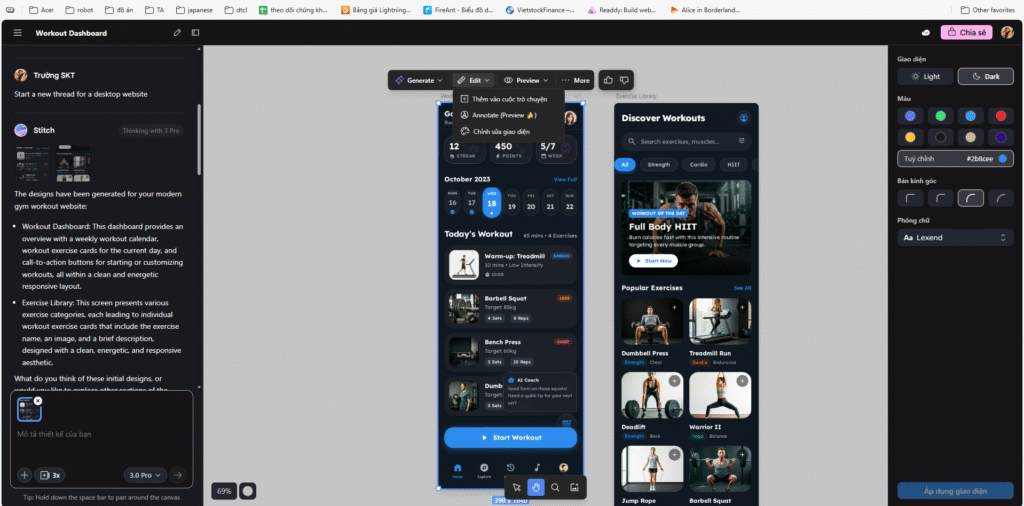Pick the green color swatch
1024x506 pixels.
(x=940, y=116)
